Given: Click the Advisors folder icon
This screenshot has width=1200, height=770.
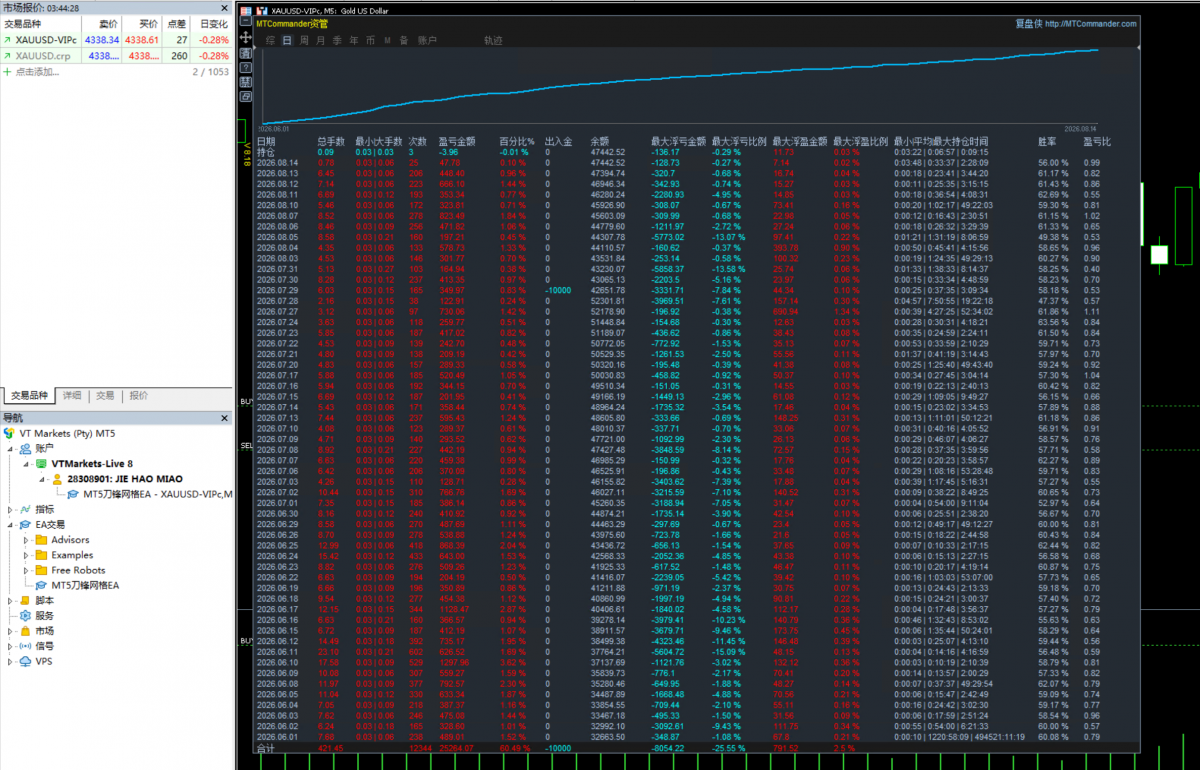Looking at the screenshot, I should click(41, 540).
